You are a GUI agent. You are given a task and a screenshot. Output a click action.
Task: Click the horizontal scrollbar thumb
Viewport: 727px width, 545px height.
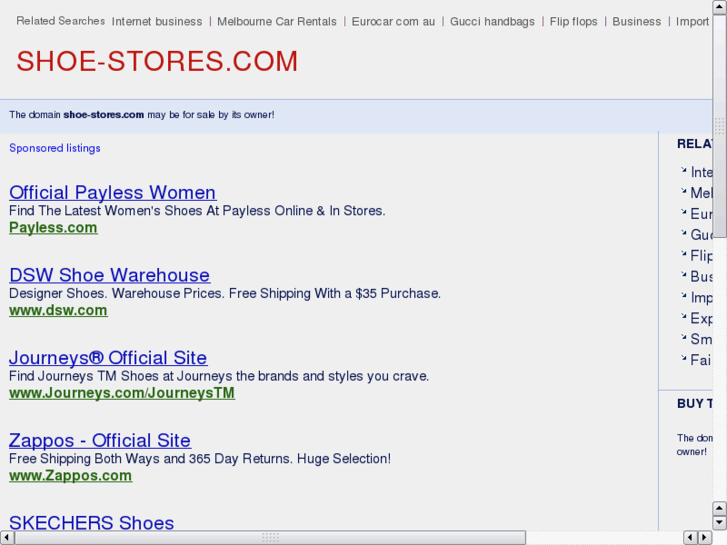point(270,538)
